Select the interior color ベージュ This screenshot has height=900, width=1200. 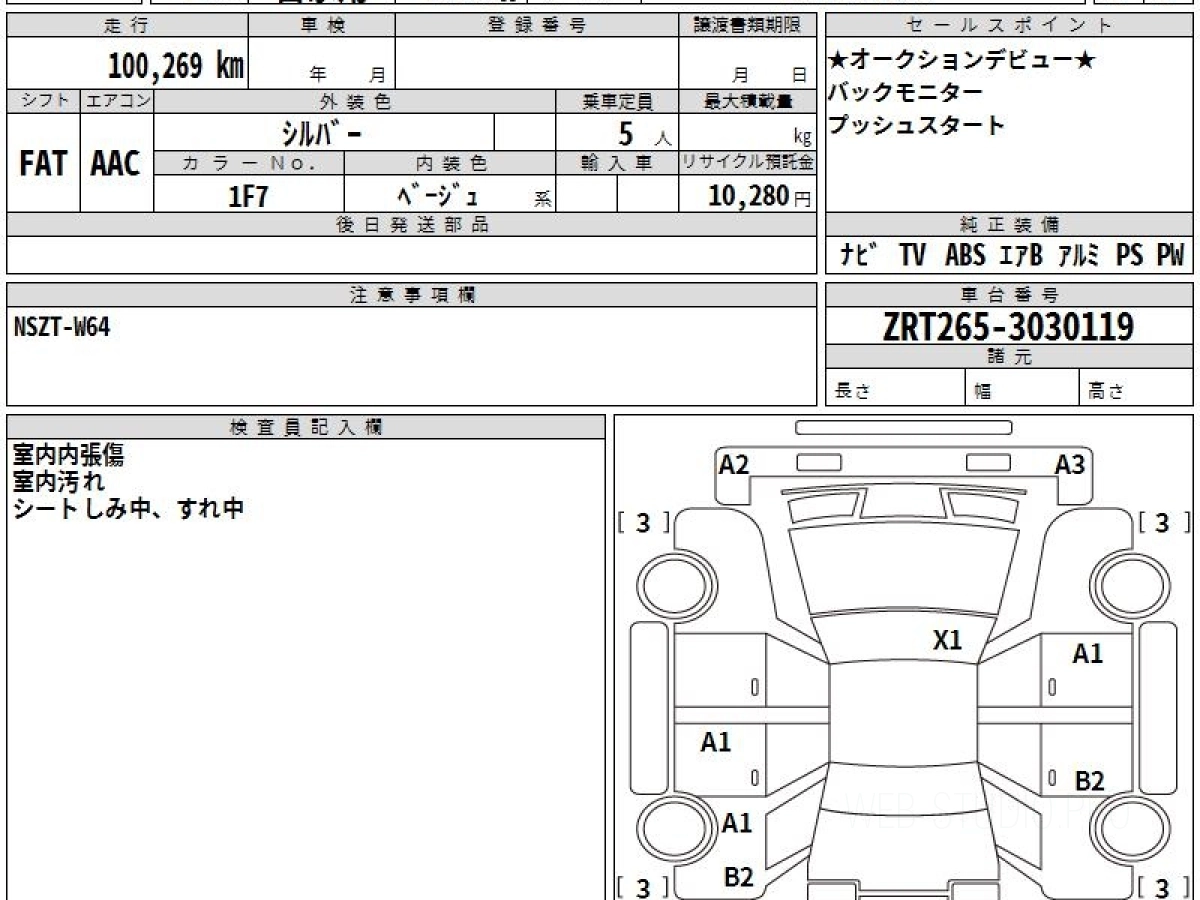tap(437, 194)
